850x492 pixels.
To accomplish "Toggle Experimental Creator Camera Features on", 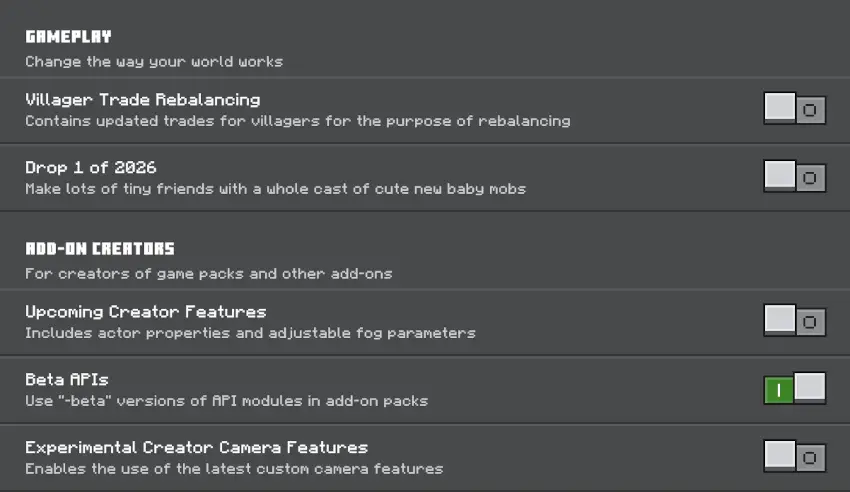I will click(x=794, y=457).
